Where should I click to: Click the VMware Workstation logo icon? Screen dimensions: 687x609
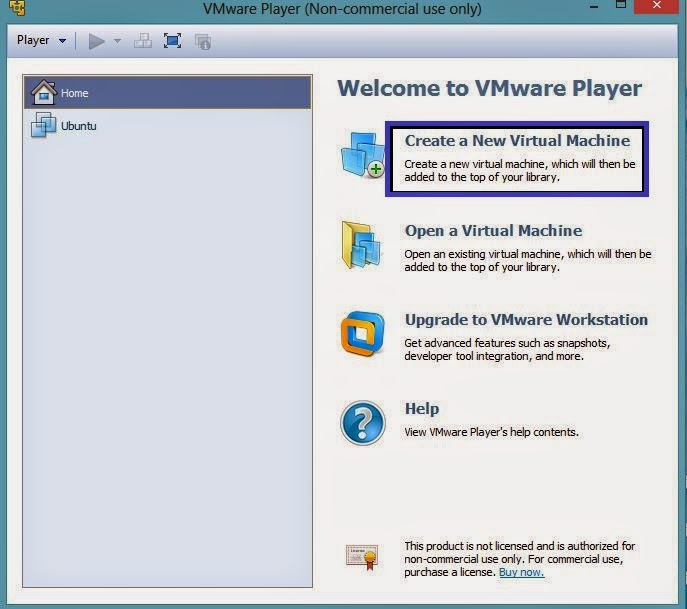coord(362,333)
